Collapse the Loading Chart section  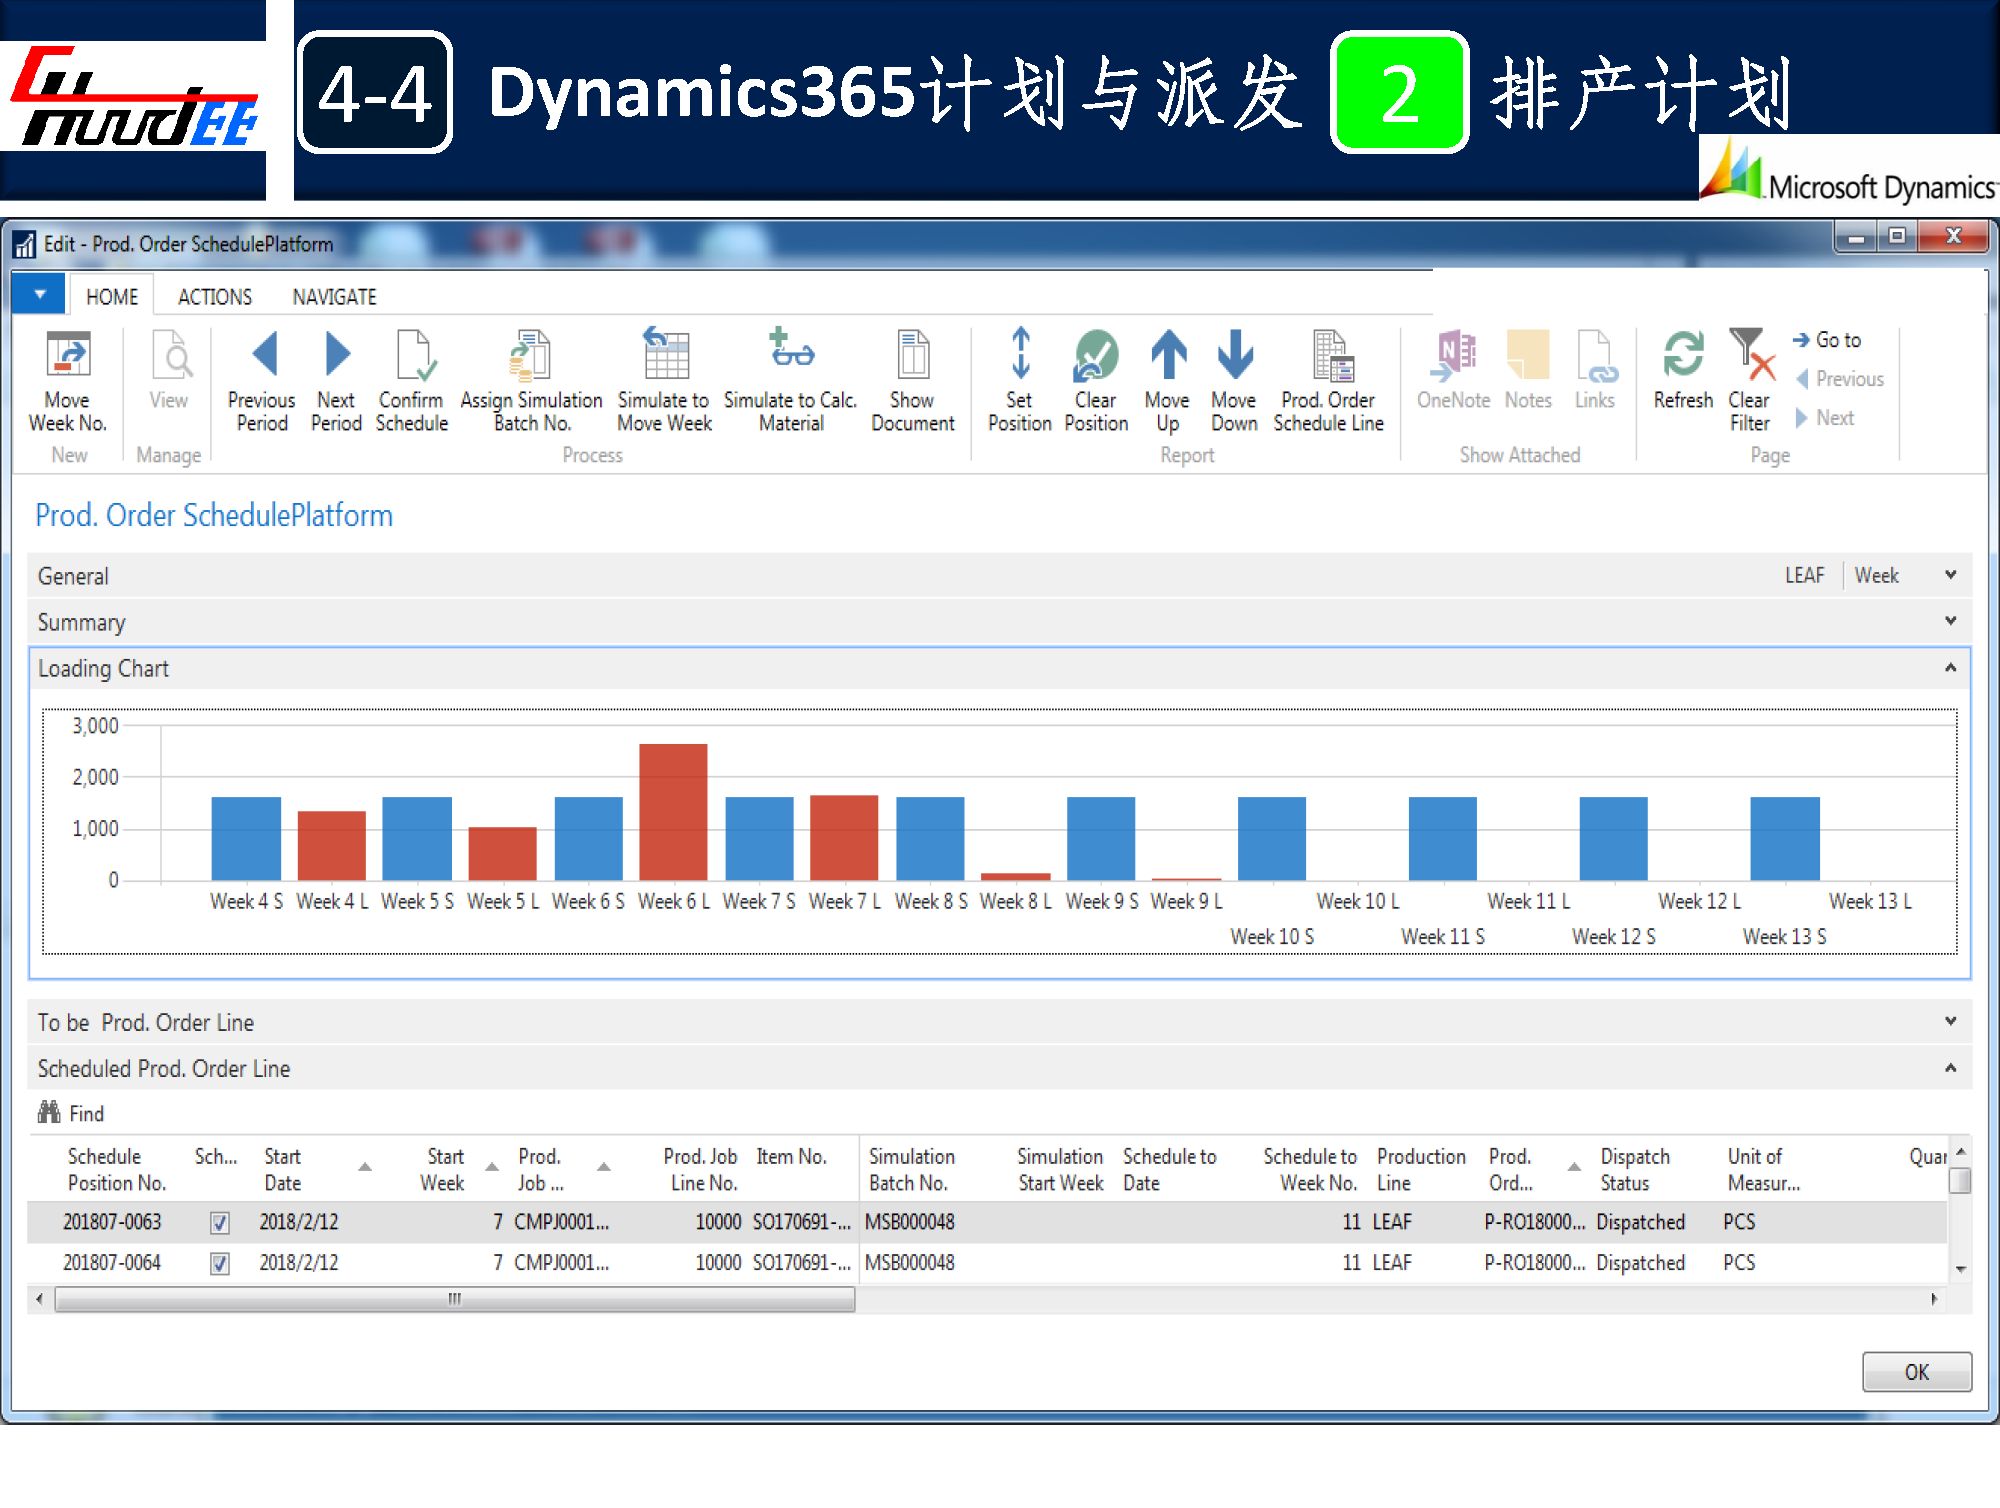[1949, 667]
